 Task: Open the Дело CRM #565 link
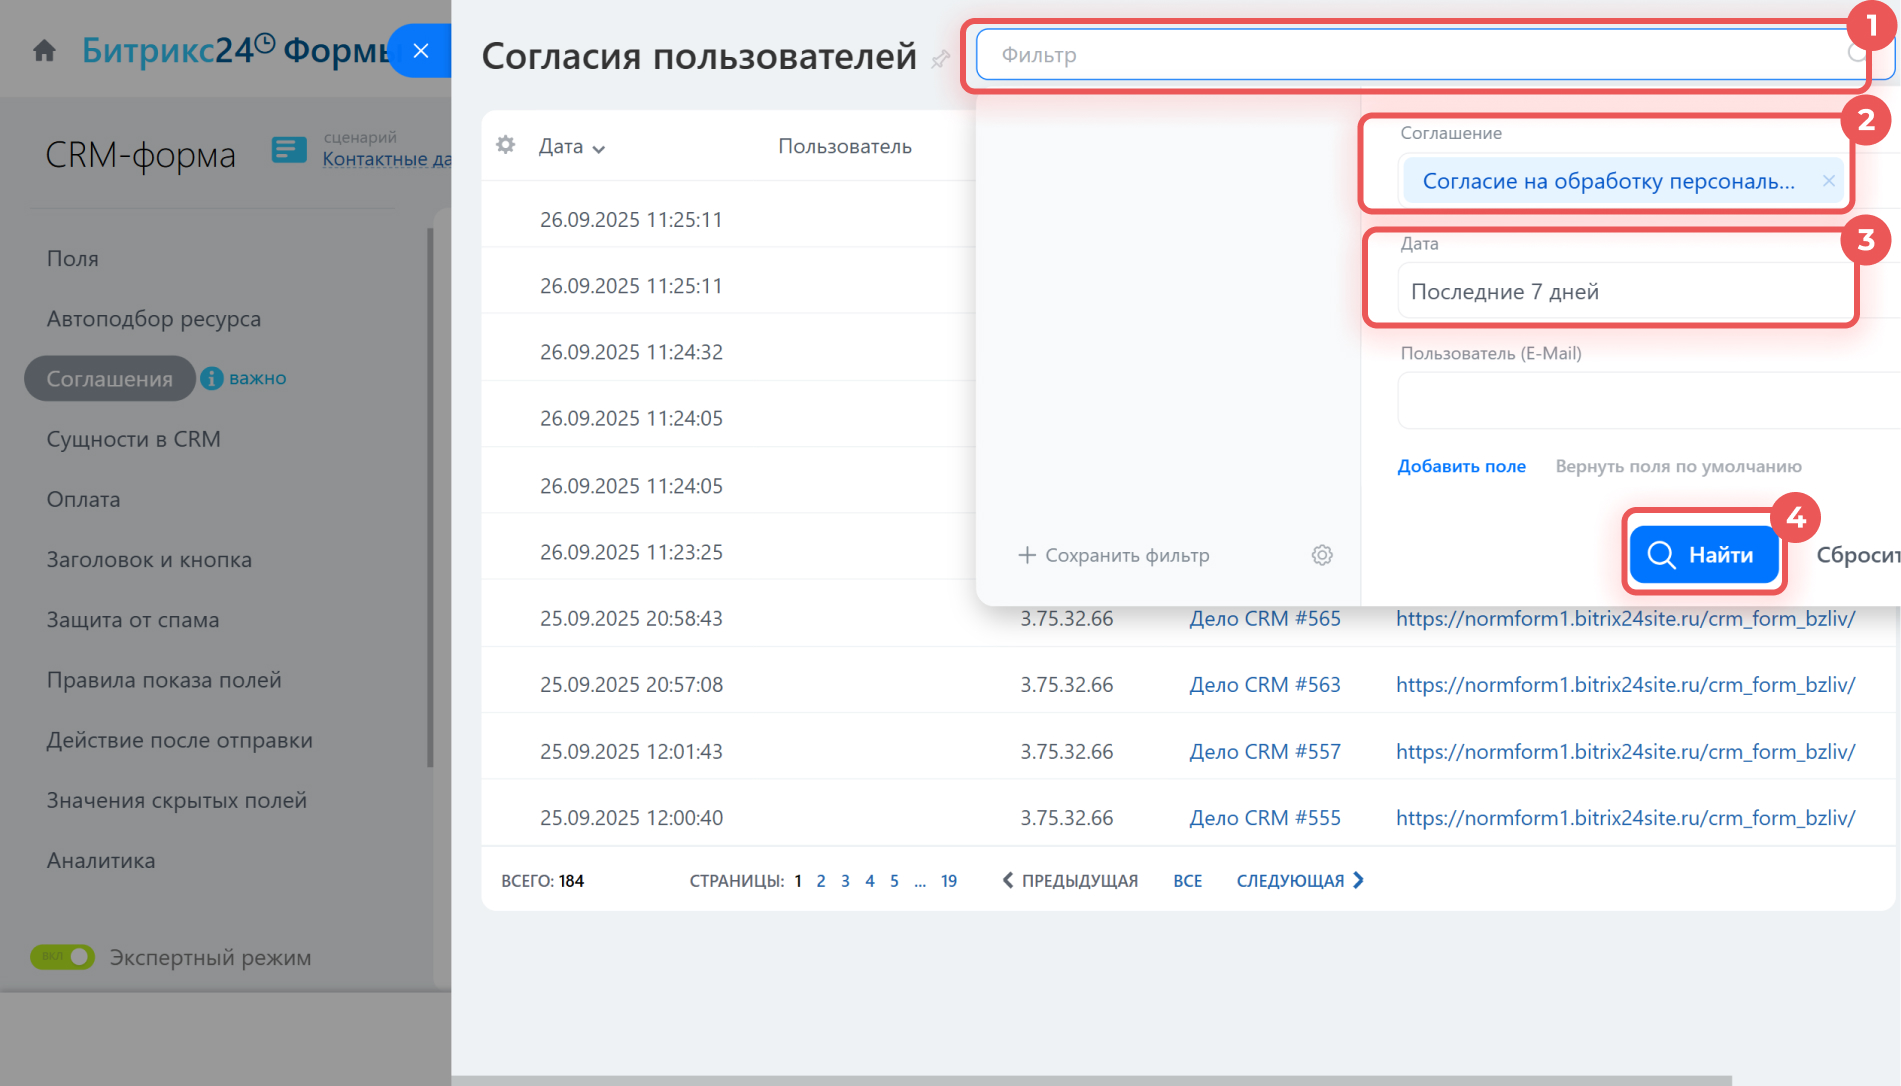(x=1264, y=619)
